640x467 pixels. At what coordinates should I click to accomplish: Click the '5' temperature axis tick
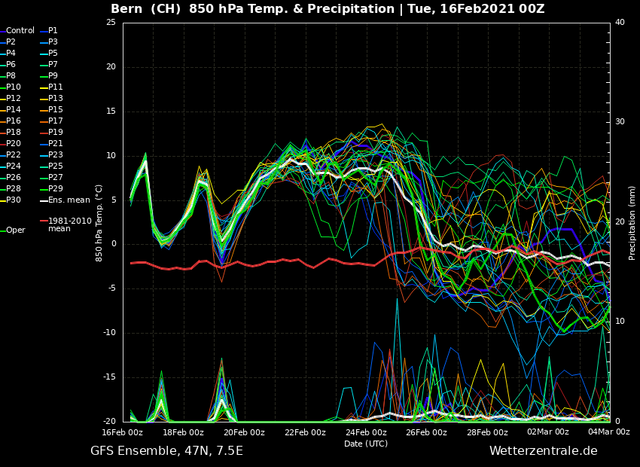(114, 200)
